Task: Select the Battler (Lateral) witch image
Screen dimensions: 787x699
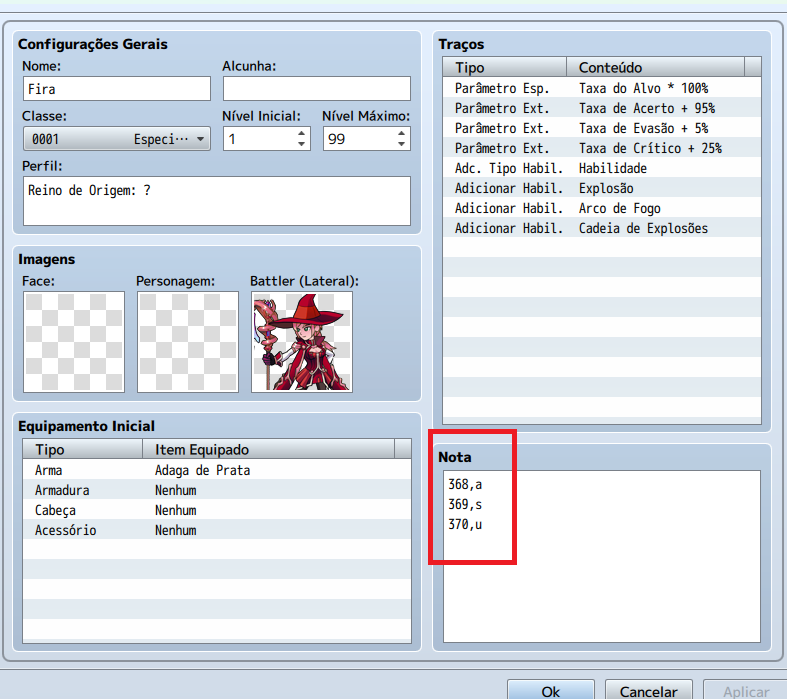Action: [x=302, y=342]
